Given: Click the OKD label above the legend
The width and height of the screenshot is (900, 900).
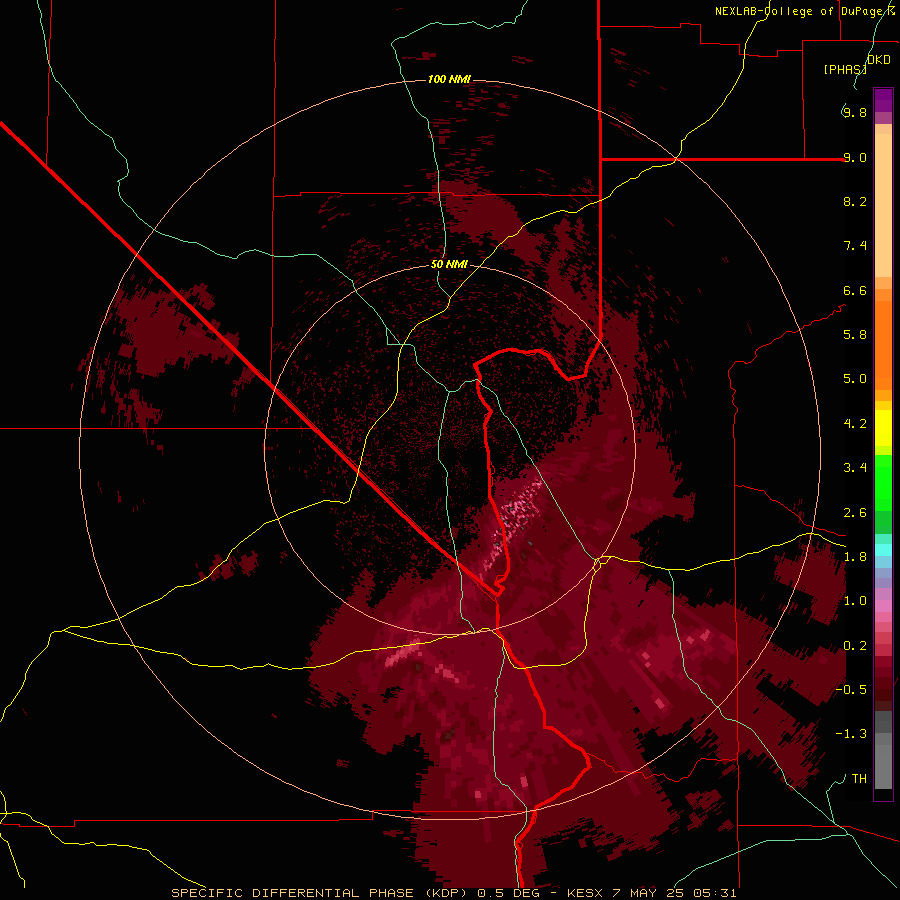Looking at the screenshot, I should (x=879, y=60).
